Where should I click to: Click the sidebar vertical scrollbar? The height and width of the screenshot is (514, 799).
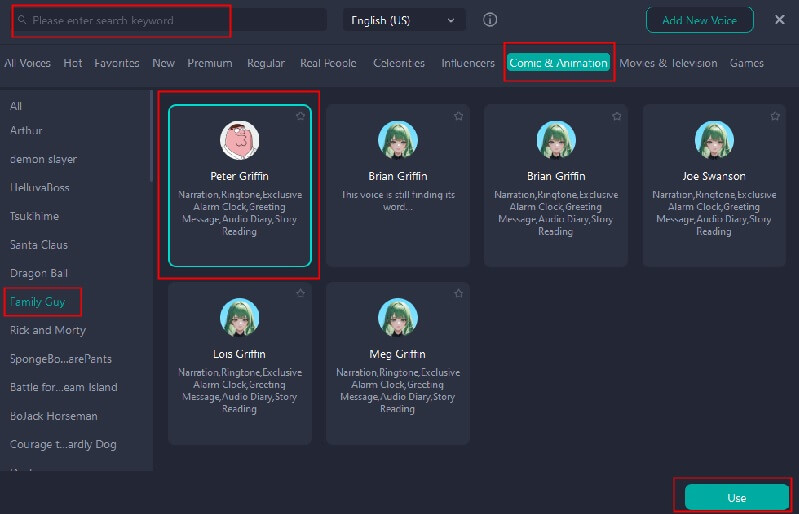click(x=150, y=140)
